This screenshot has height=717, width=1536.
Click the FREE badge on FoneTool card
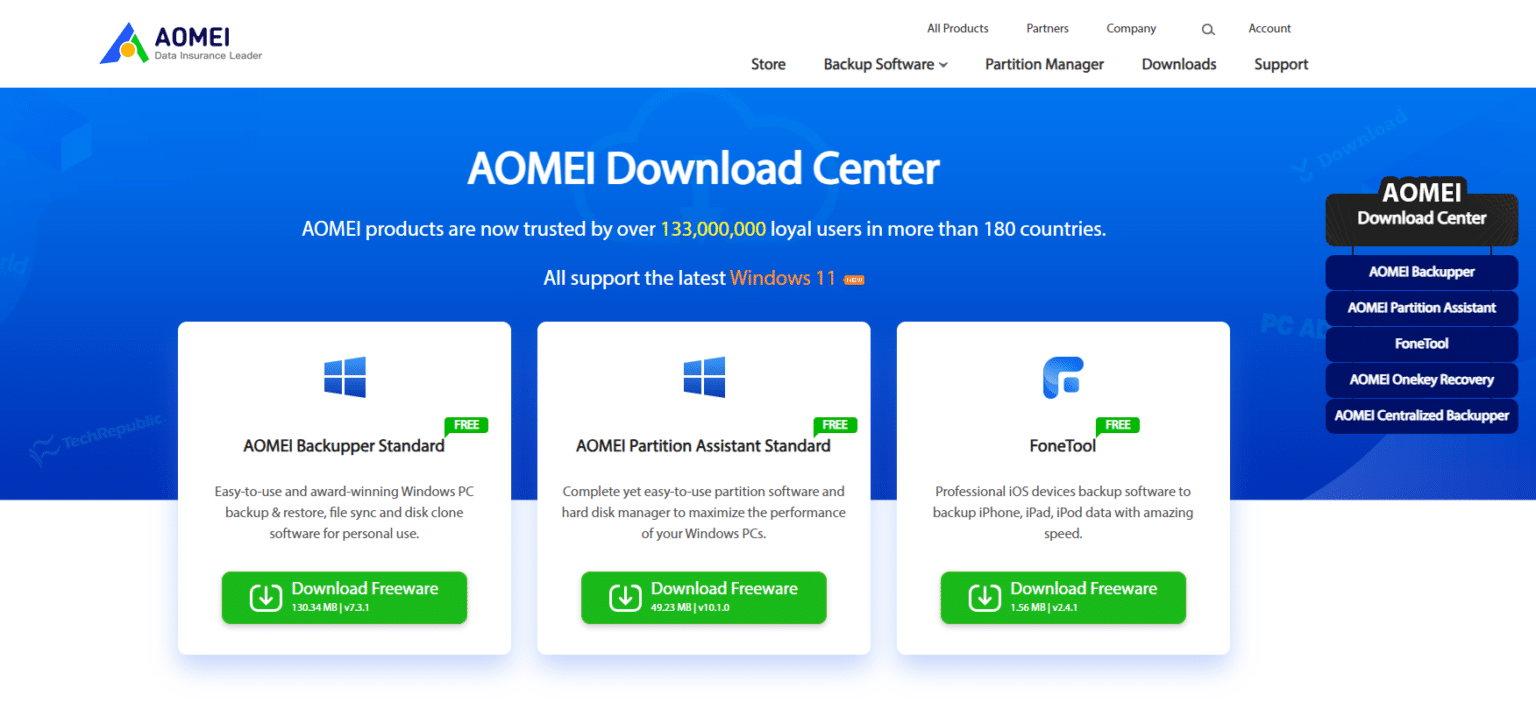1117,424
